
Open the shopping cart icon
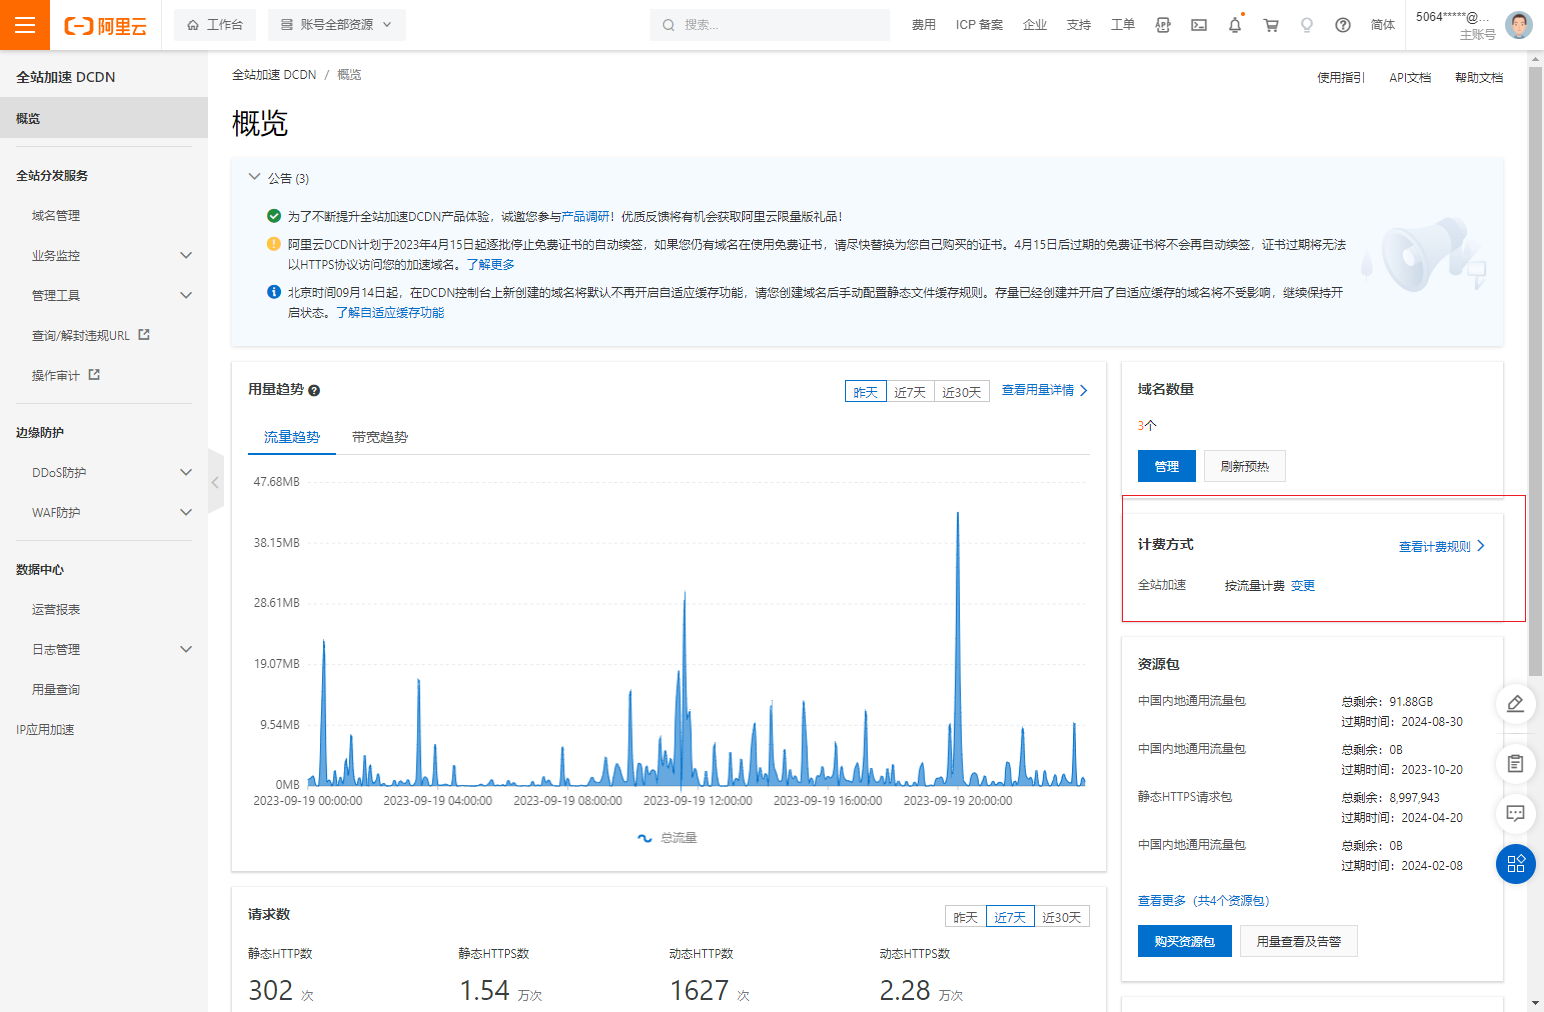1271,25
